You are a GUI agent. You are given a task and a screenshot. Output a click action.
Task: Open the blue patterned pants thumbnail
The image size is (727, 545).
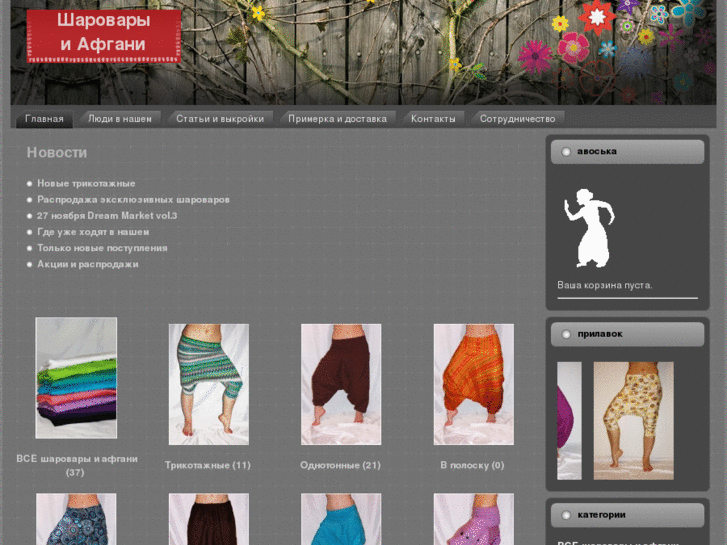(x=76, y=519)
